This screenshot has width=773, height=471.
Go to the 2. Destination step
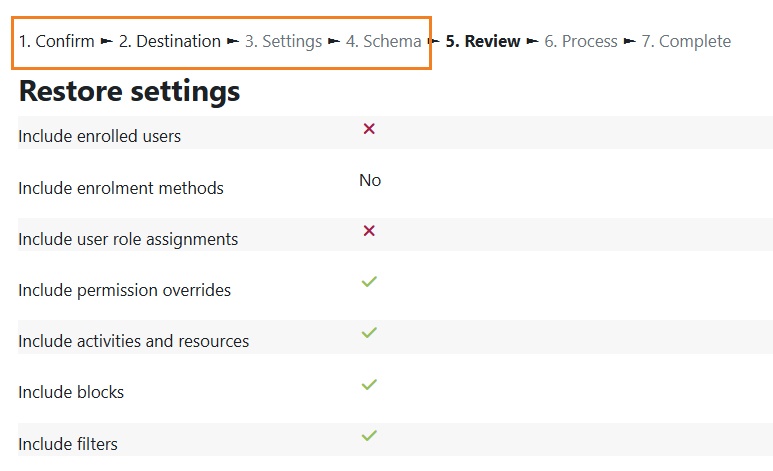[x=170, y=41]
